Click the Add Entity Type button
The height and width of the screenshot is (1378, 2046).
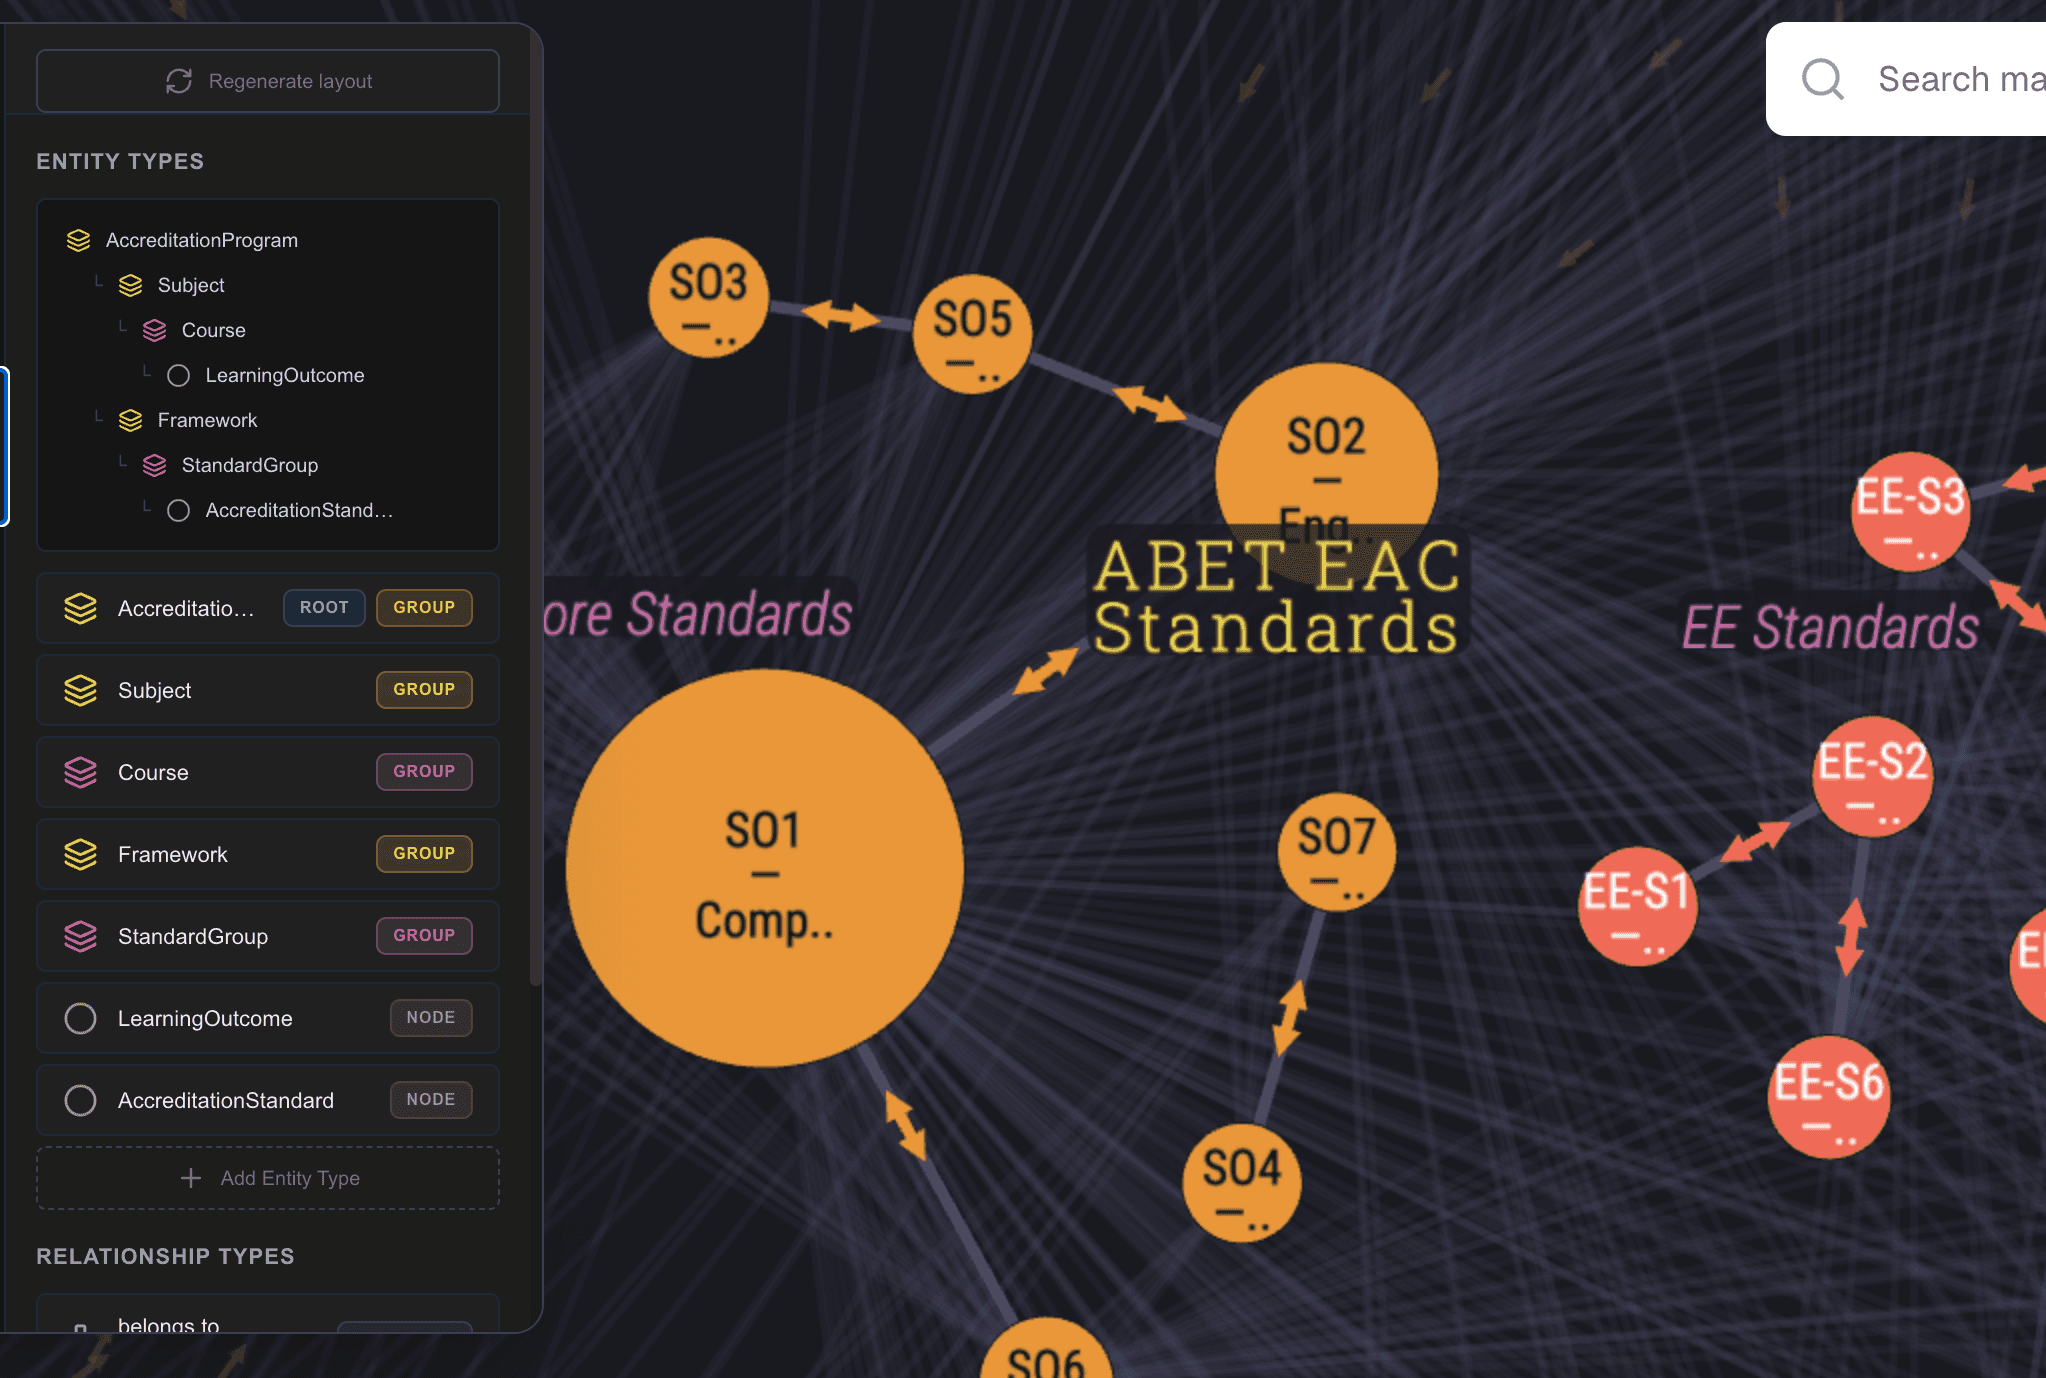[268, 1178]
